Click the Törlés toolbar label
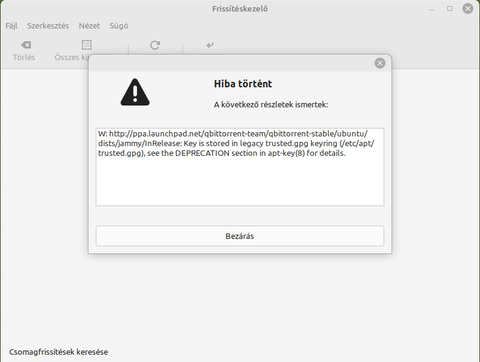 click(24, 57)
